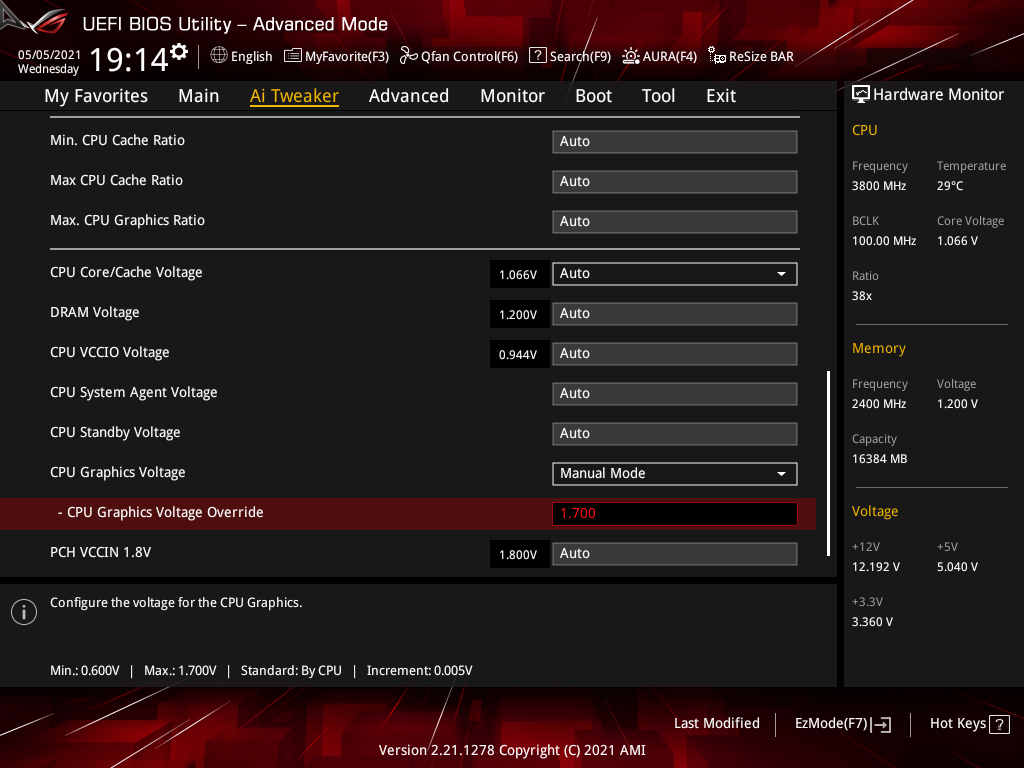
Task: Click the 16384 MB capacity value
Action: coord(880,458)
